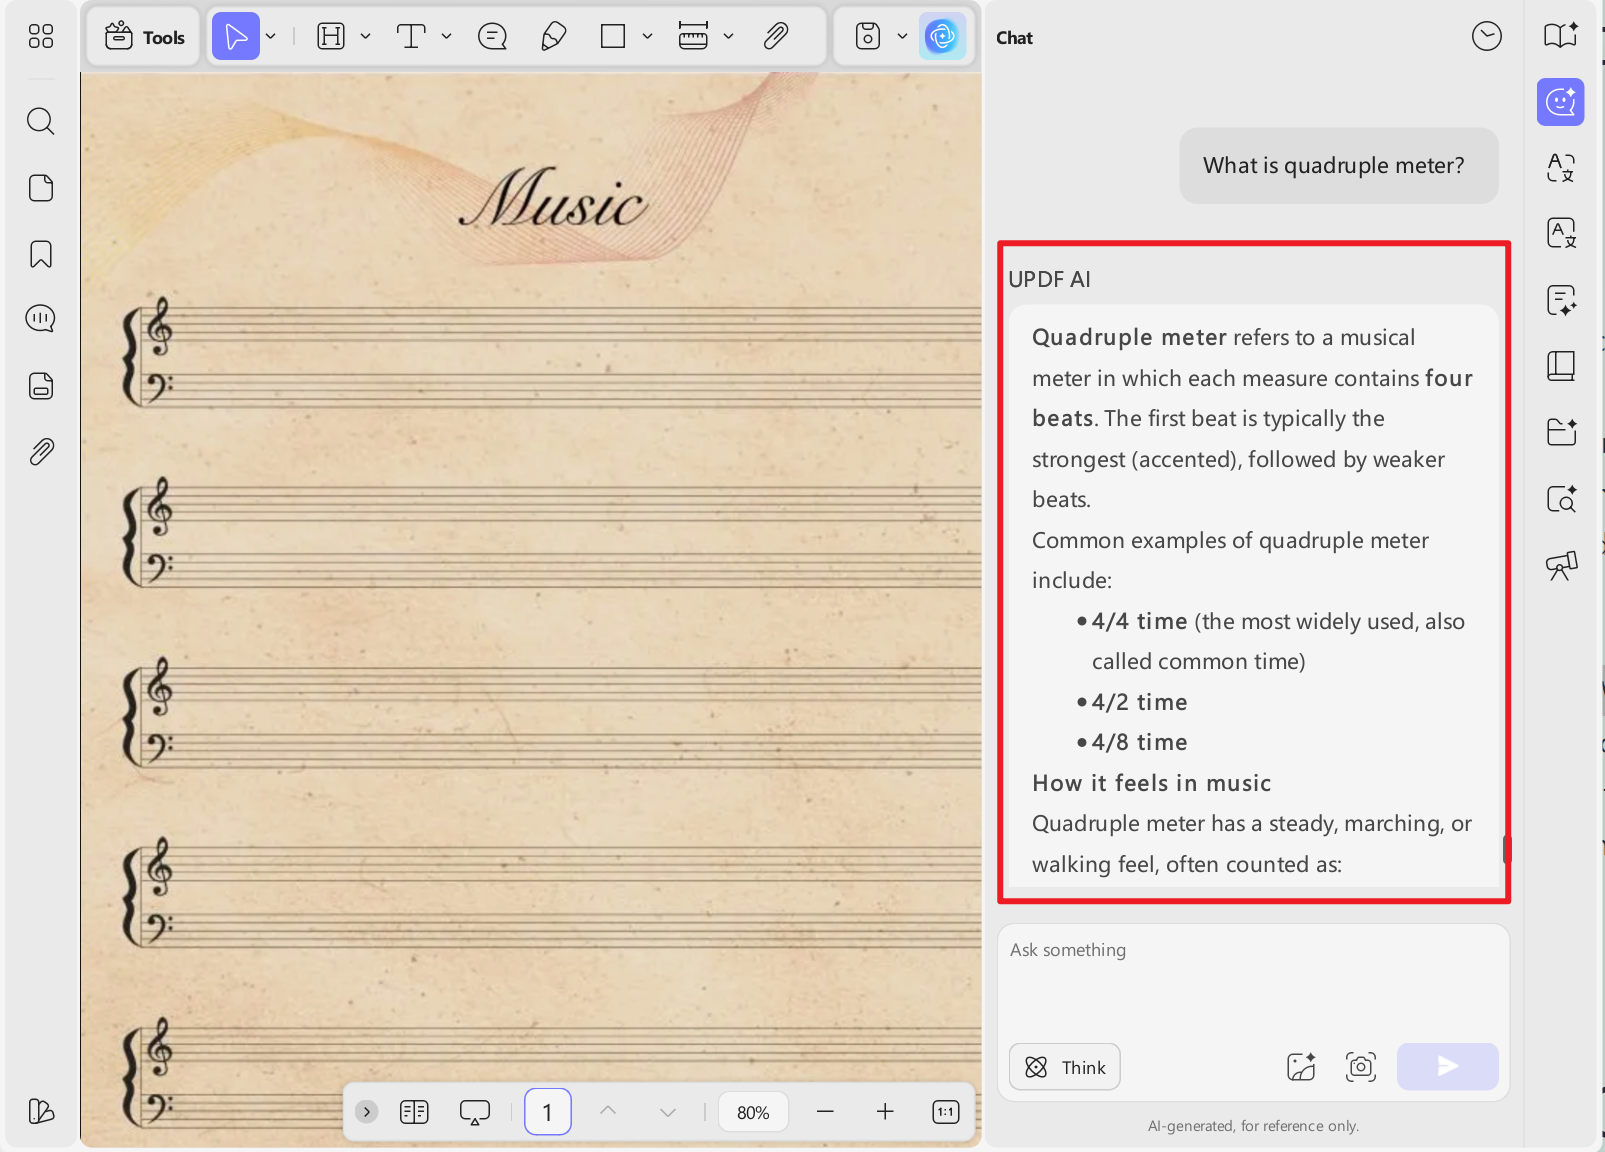The image size is (1605, 1152).
Task: Open the knowledge book icon
Action: point(1561,366)
